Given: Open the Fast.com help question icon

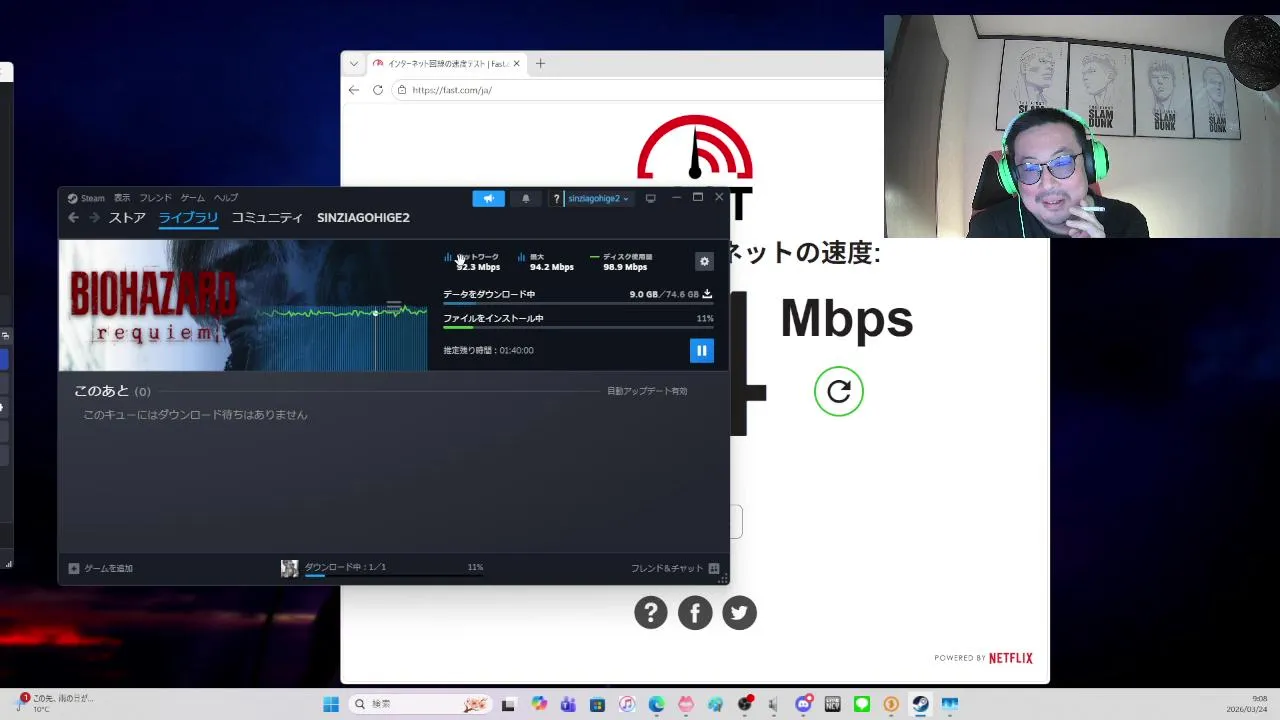Looking at the screenshot, I should tap(650, 613).
